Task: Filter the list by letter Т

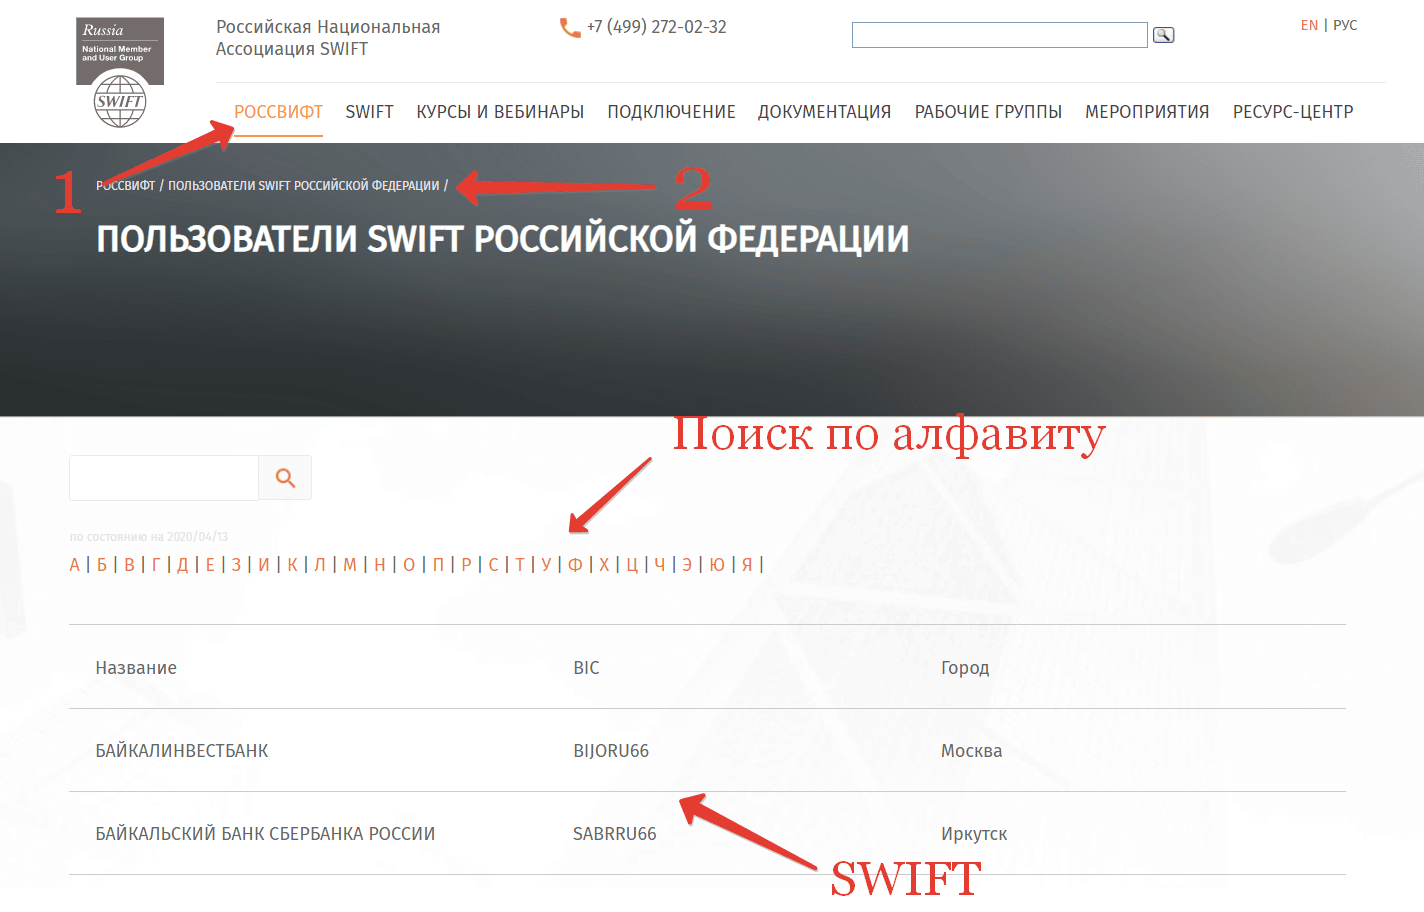Action: coord(520,565)
